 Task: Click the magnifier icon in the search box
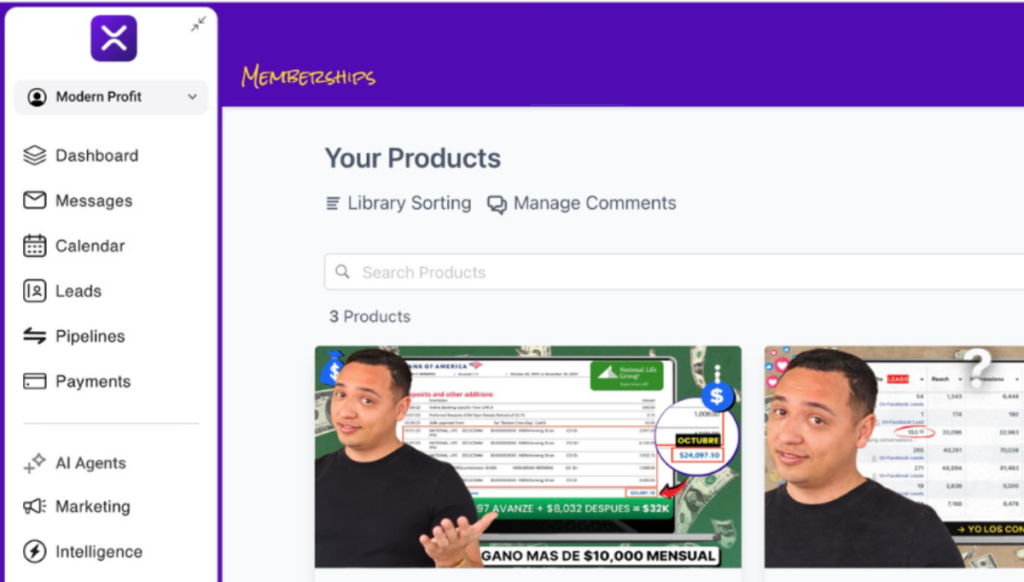point(342,272)
